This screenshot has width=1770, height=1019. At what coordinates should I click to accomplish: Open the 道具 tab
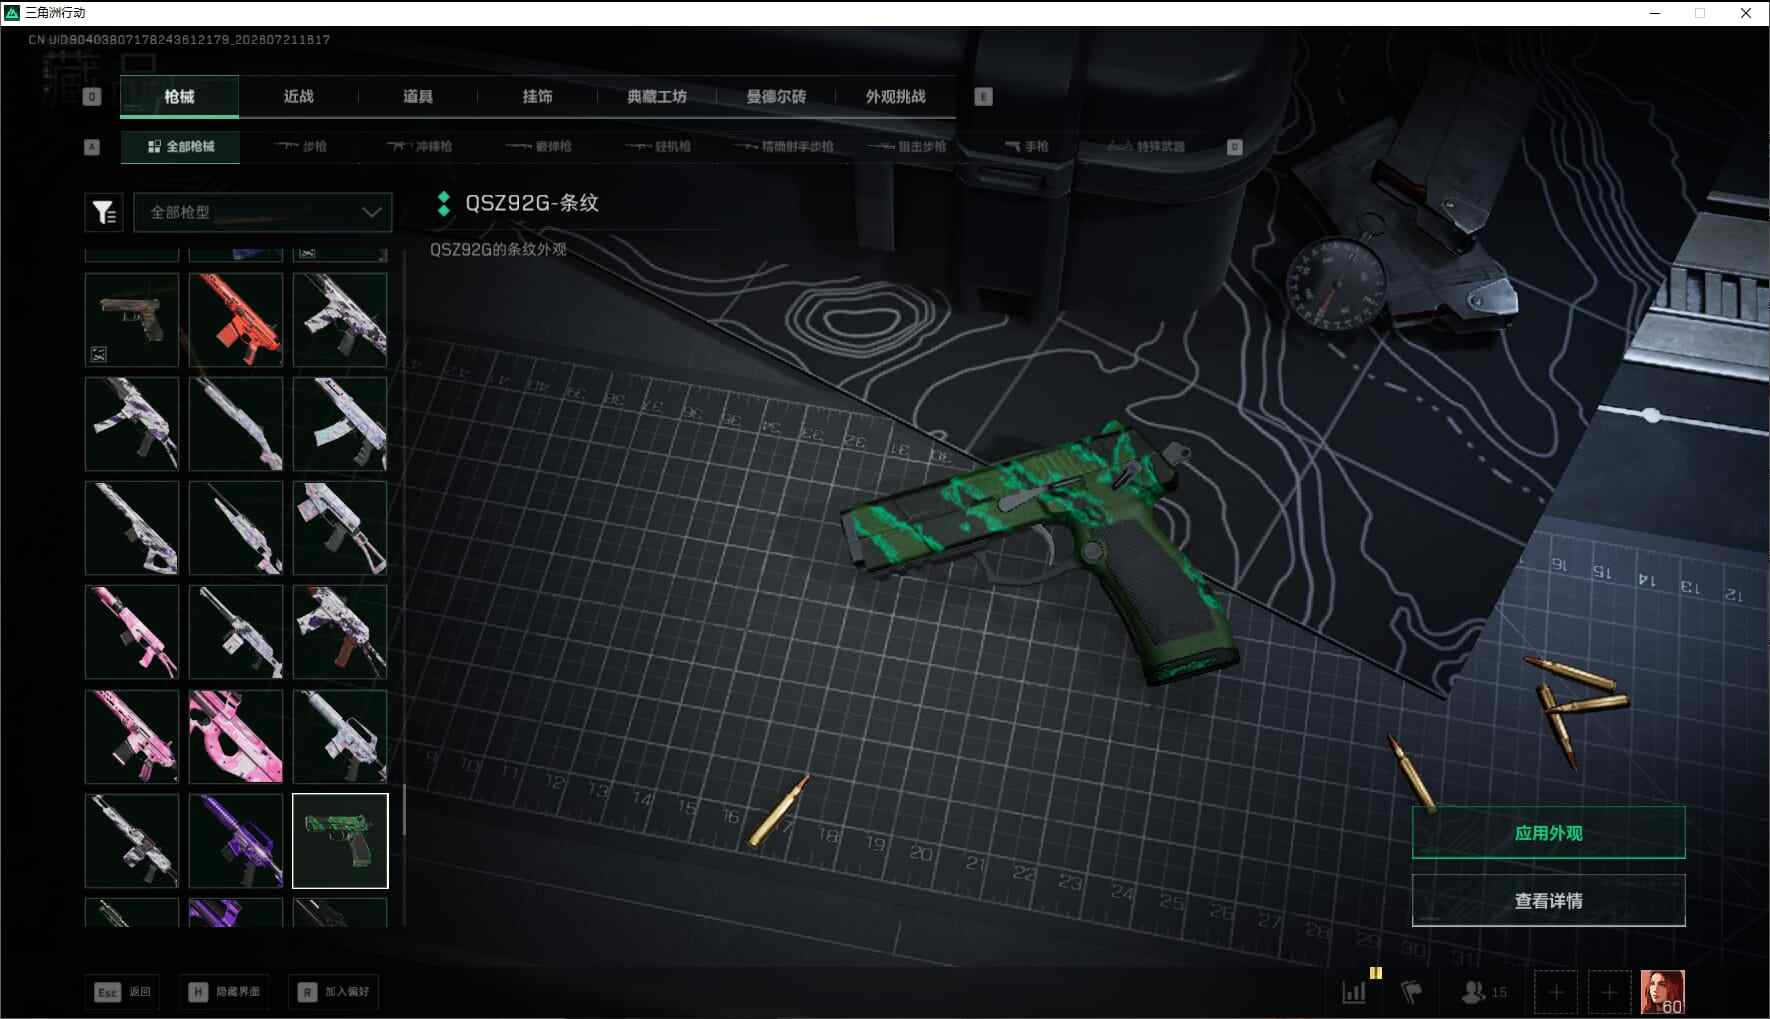[418, 97]
